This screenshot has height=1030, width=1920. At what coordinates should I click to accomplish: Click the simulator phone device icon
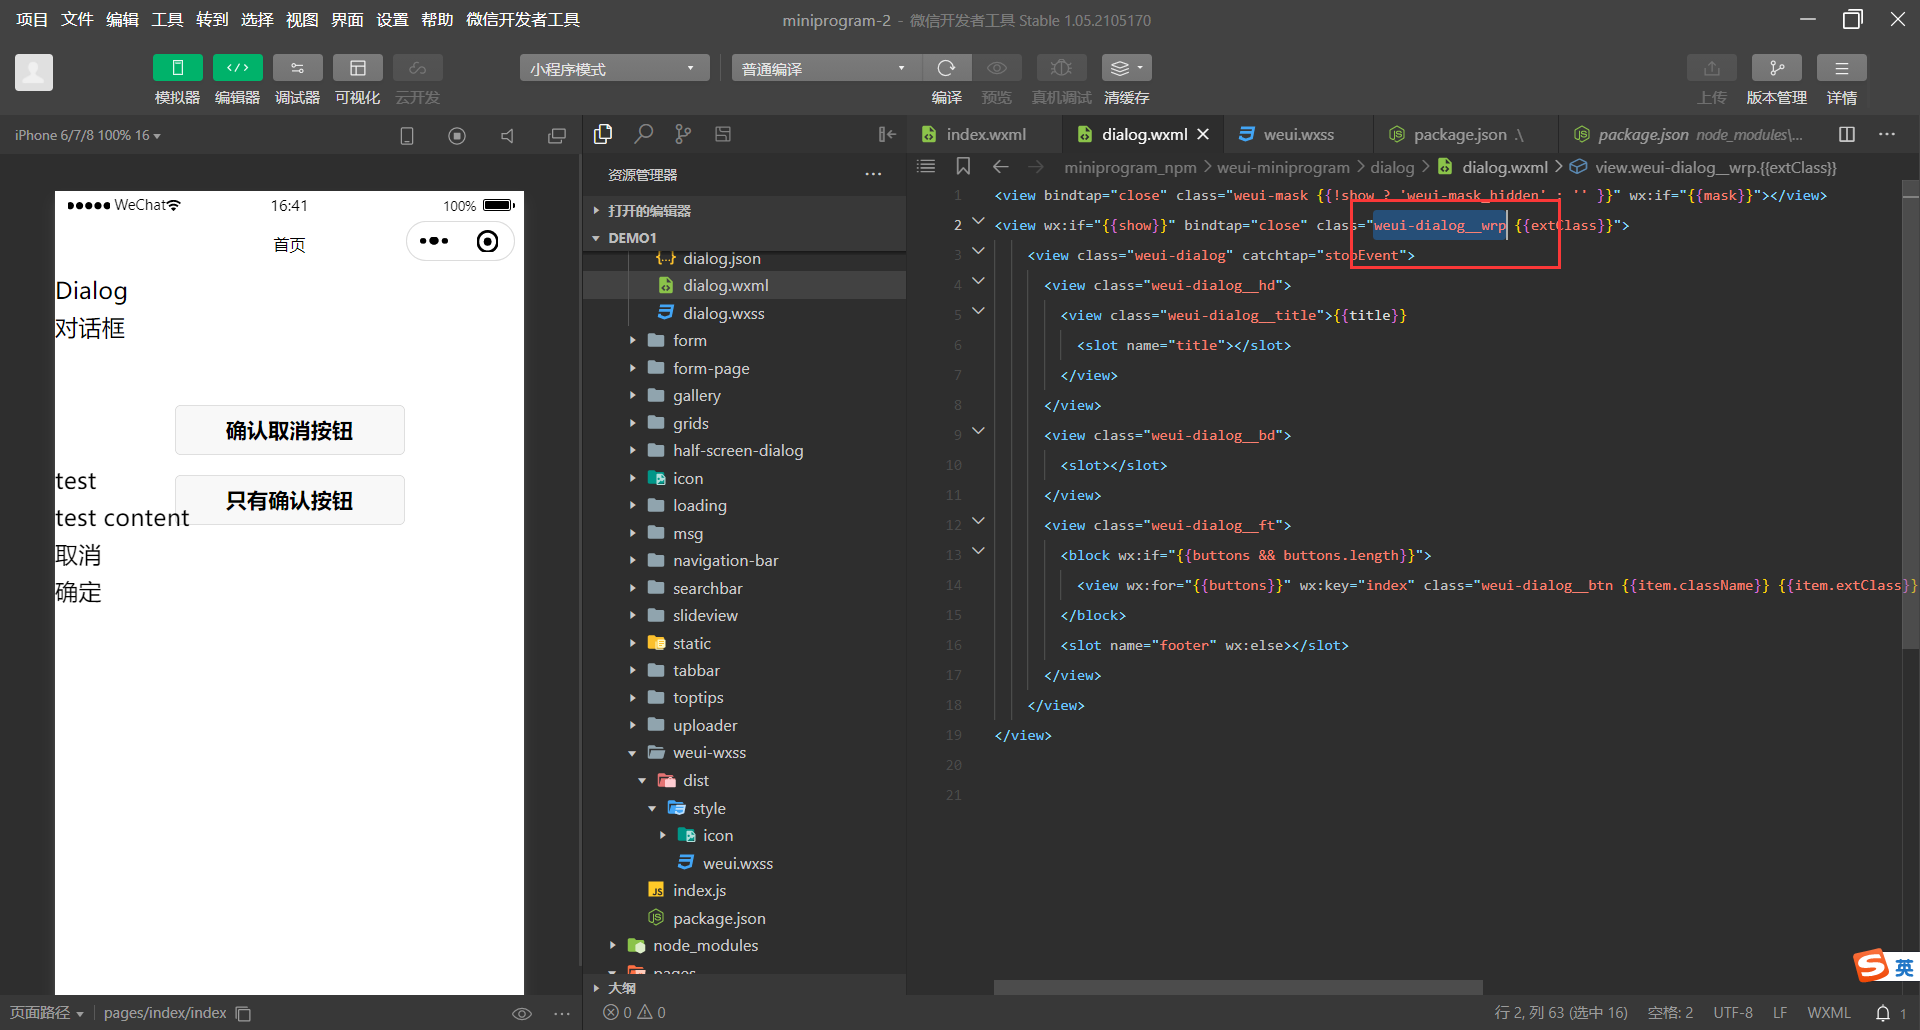coord(407,135)
